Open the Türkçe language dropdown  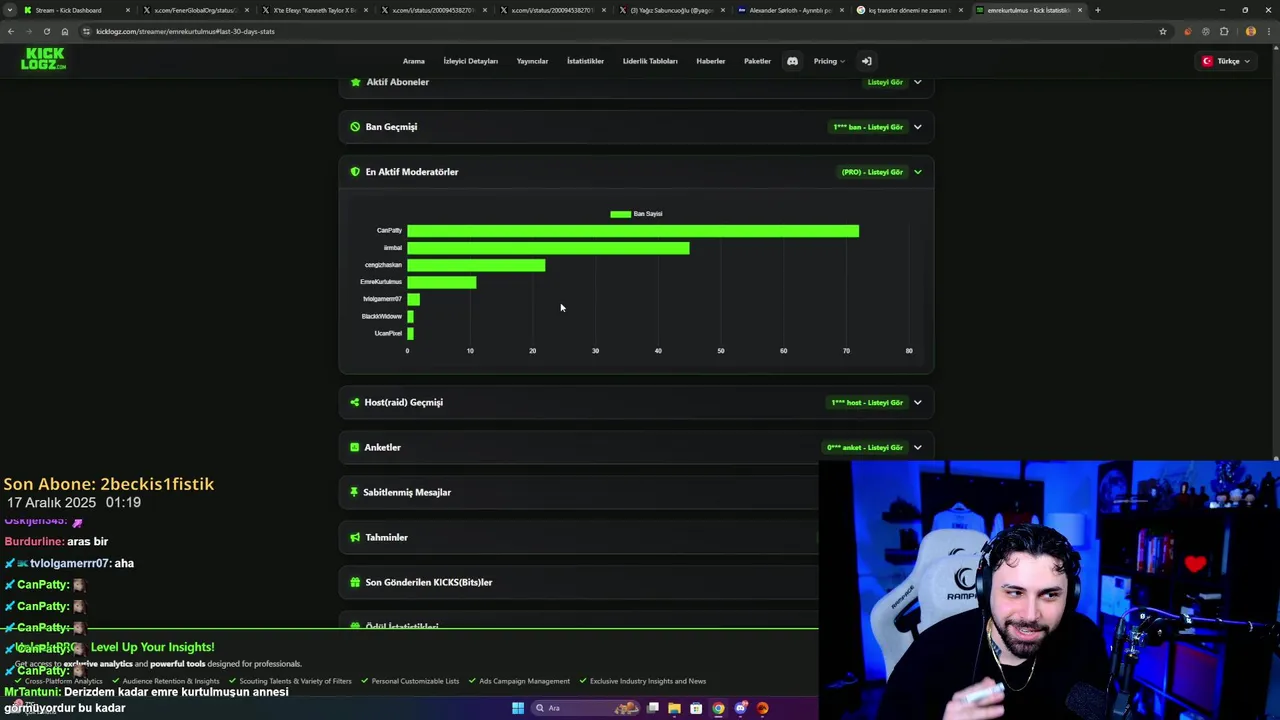coord(1226,61)
